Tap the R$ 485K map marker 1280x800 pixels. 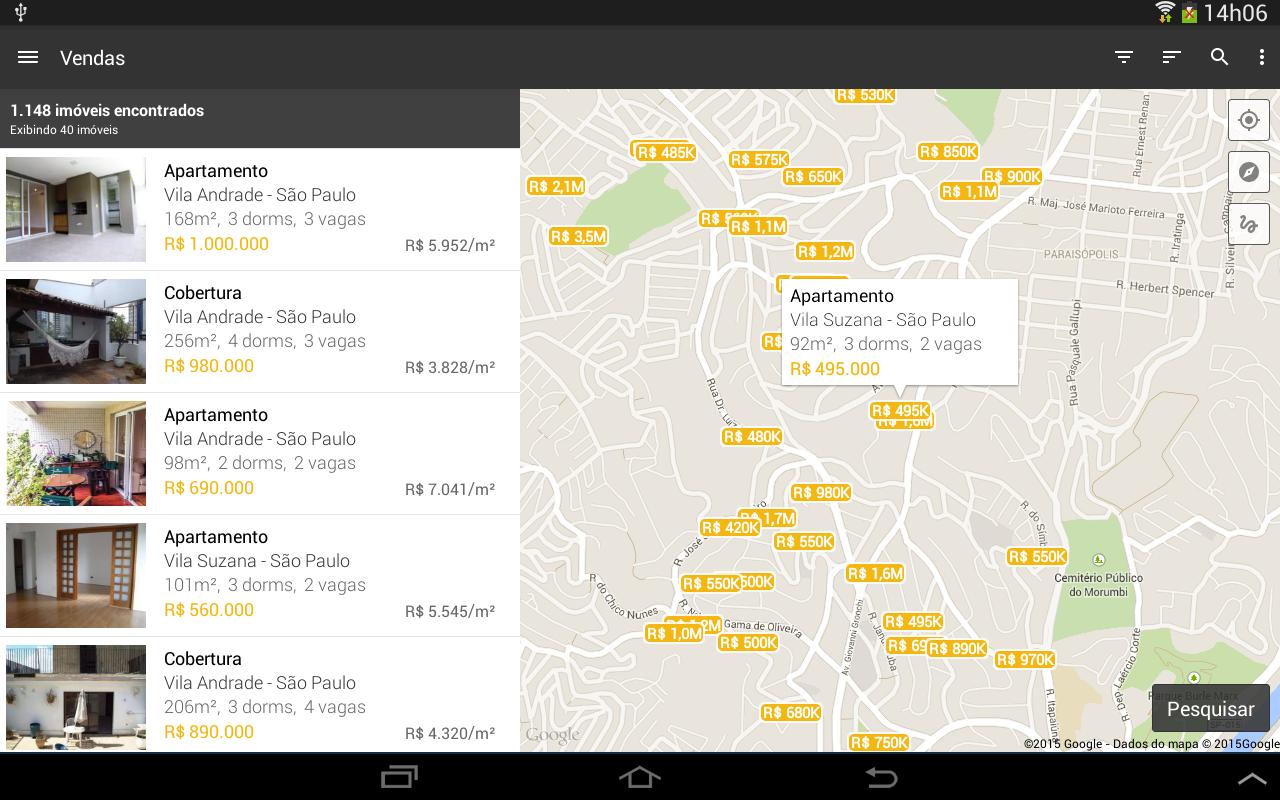(666, 152)
